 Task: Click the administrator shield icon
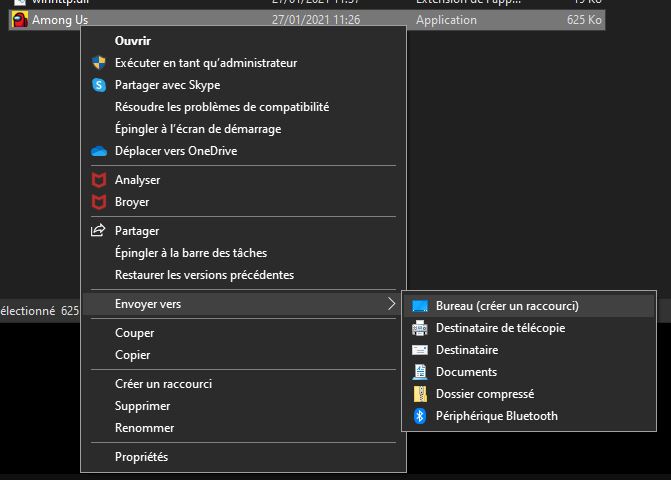(x=98, y=63)
